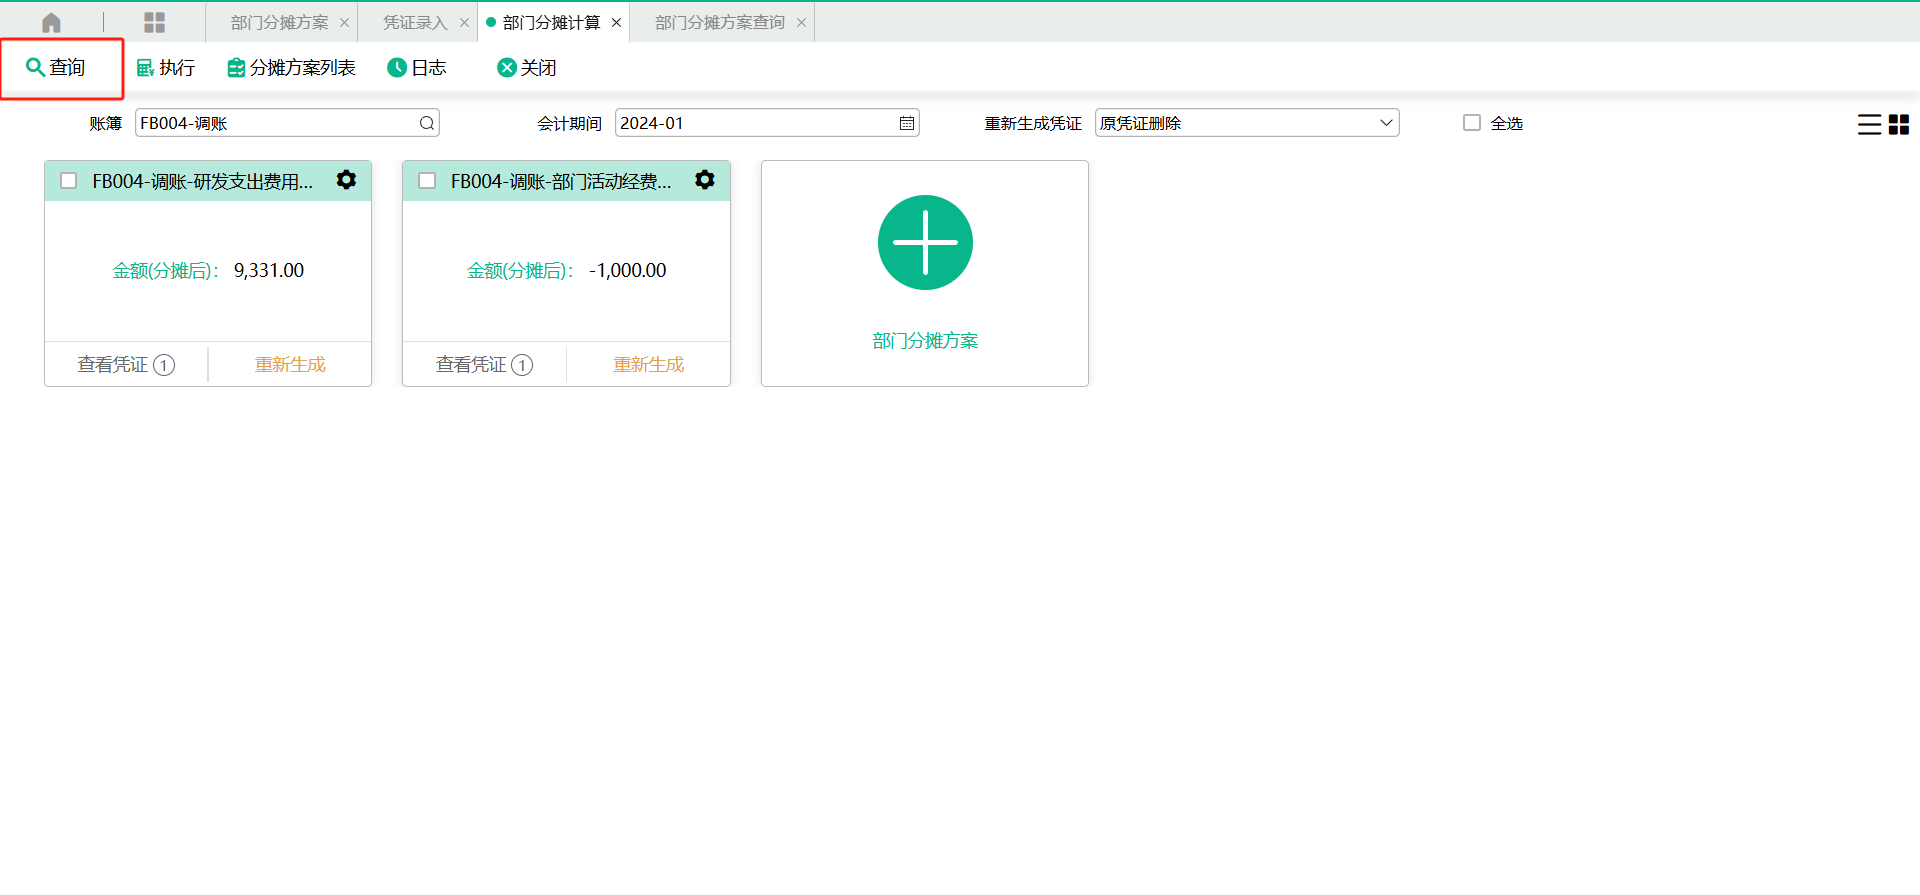Image resolution: width=1920 pixels, height=895 pixels.
Task: Click the 关闭 toolbar button
Action: [x=527, y=67]
